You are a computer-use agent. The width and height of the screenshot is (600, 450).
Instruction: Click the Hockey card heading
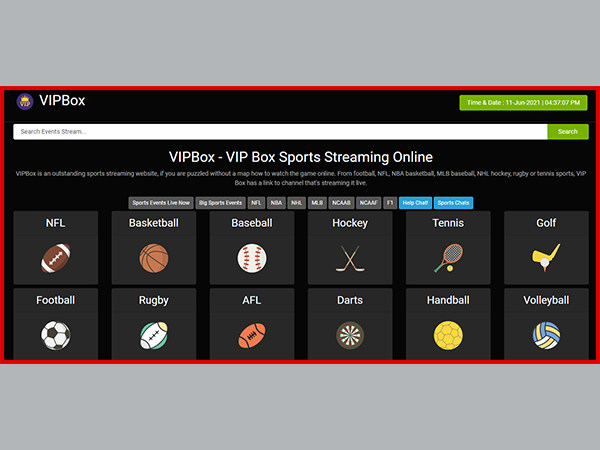click(350, 223)
